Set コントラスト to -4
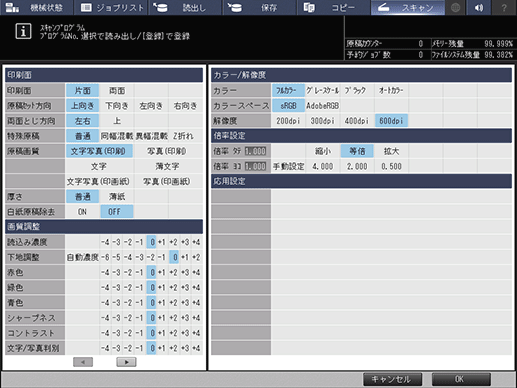 105,333
